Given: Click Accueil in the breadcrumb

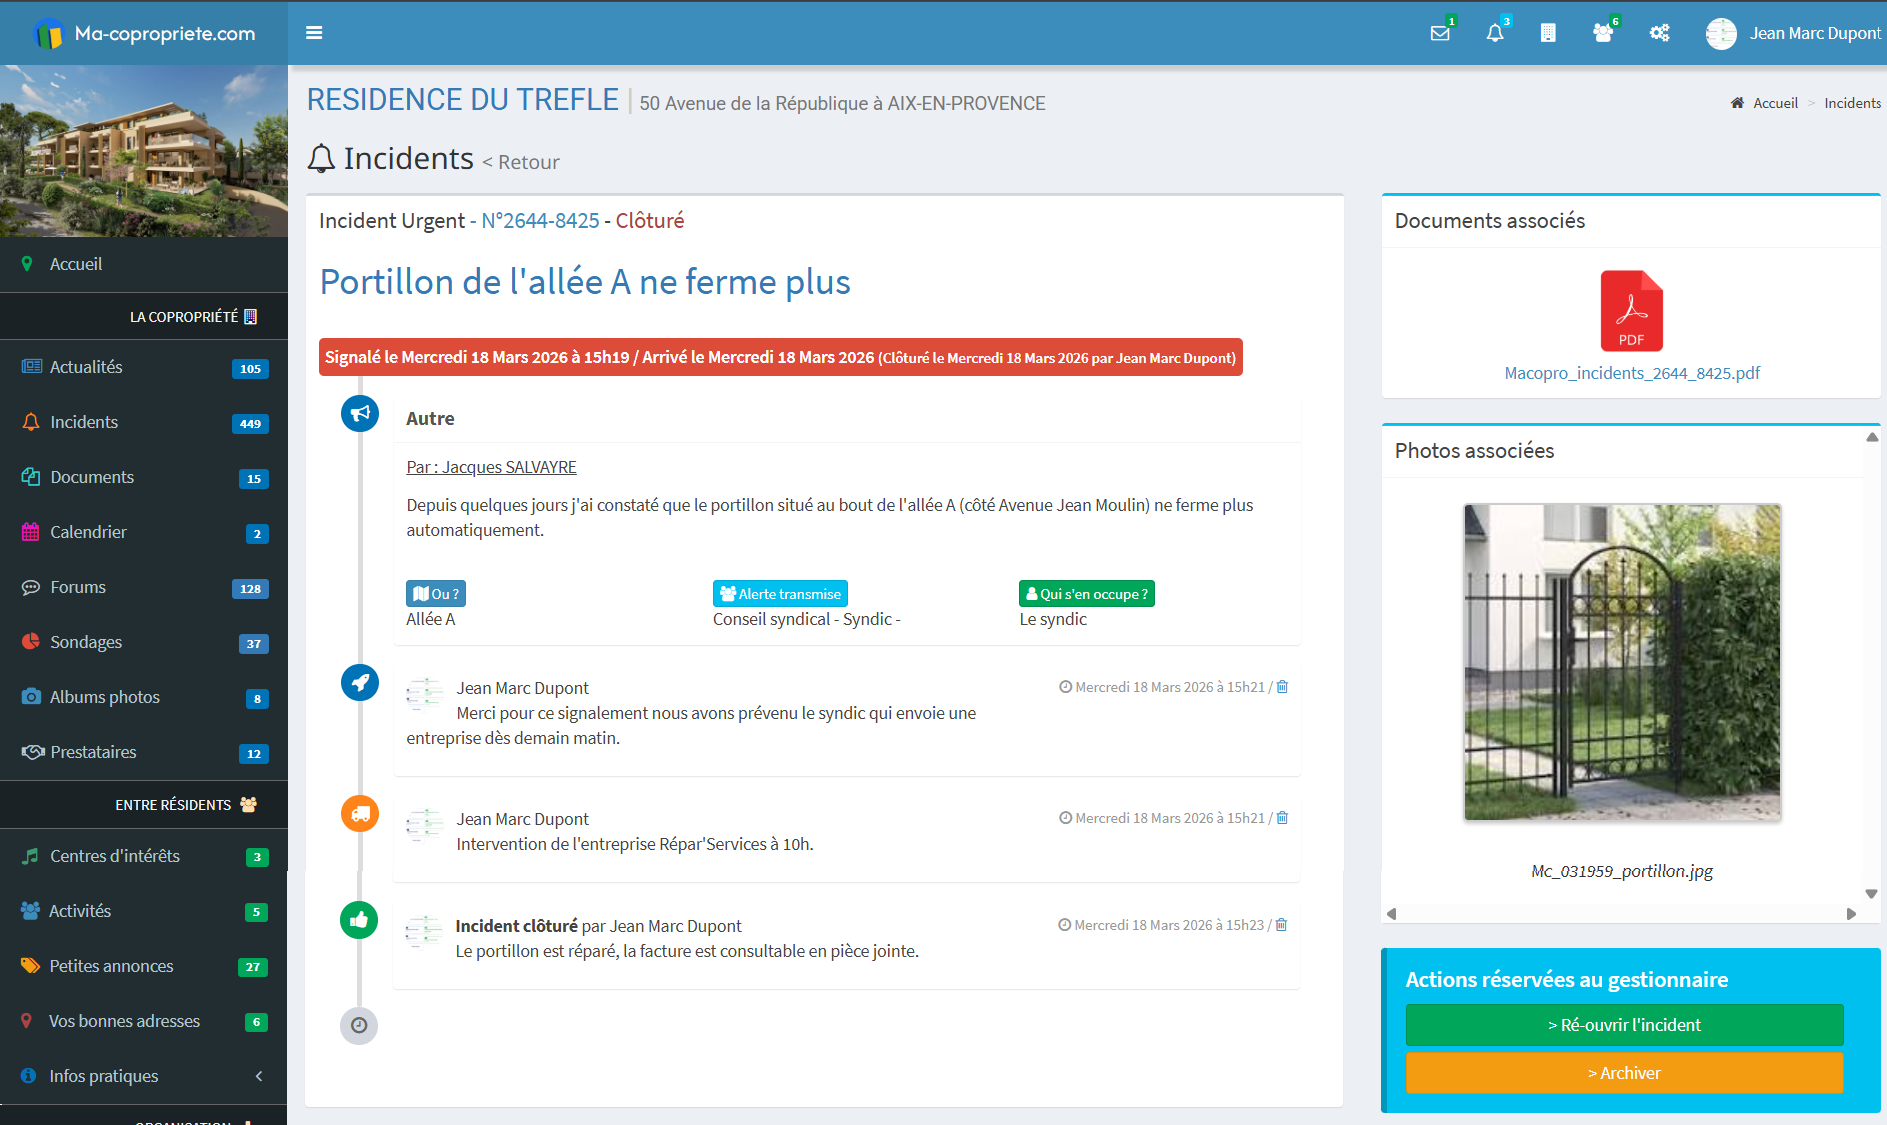Looking at the screenshot, I should (1775, 103).
